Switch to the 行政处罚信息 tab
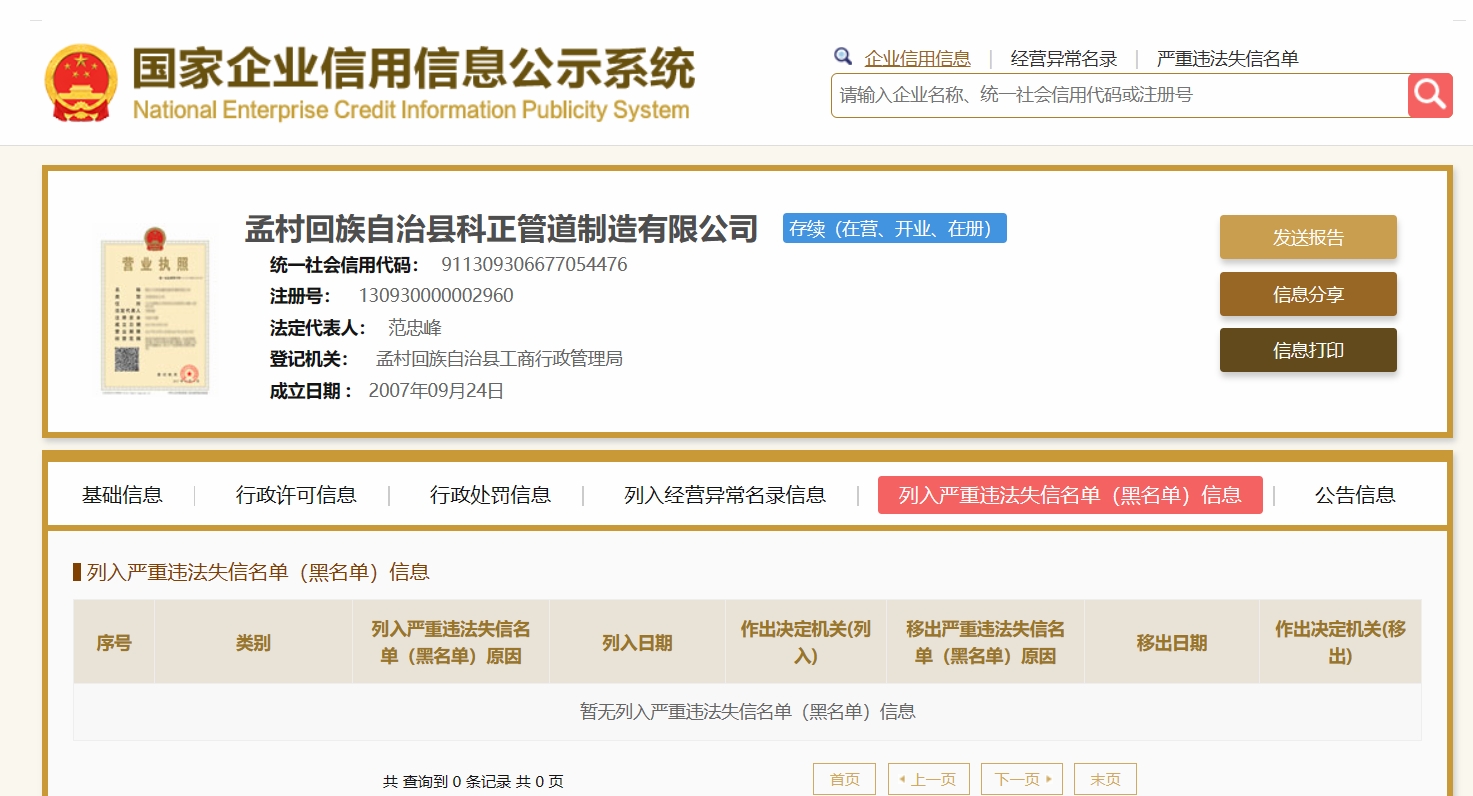Screen dimensions: 1473x796 pos(490,495)
